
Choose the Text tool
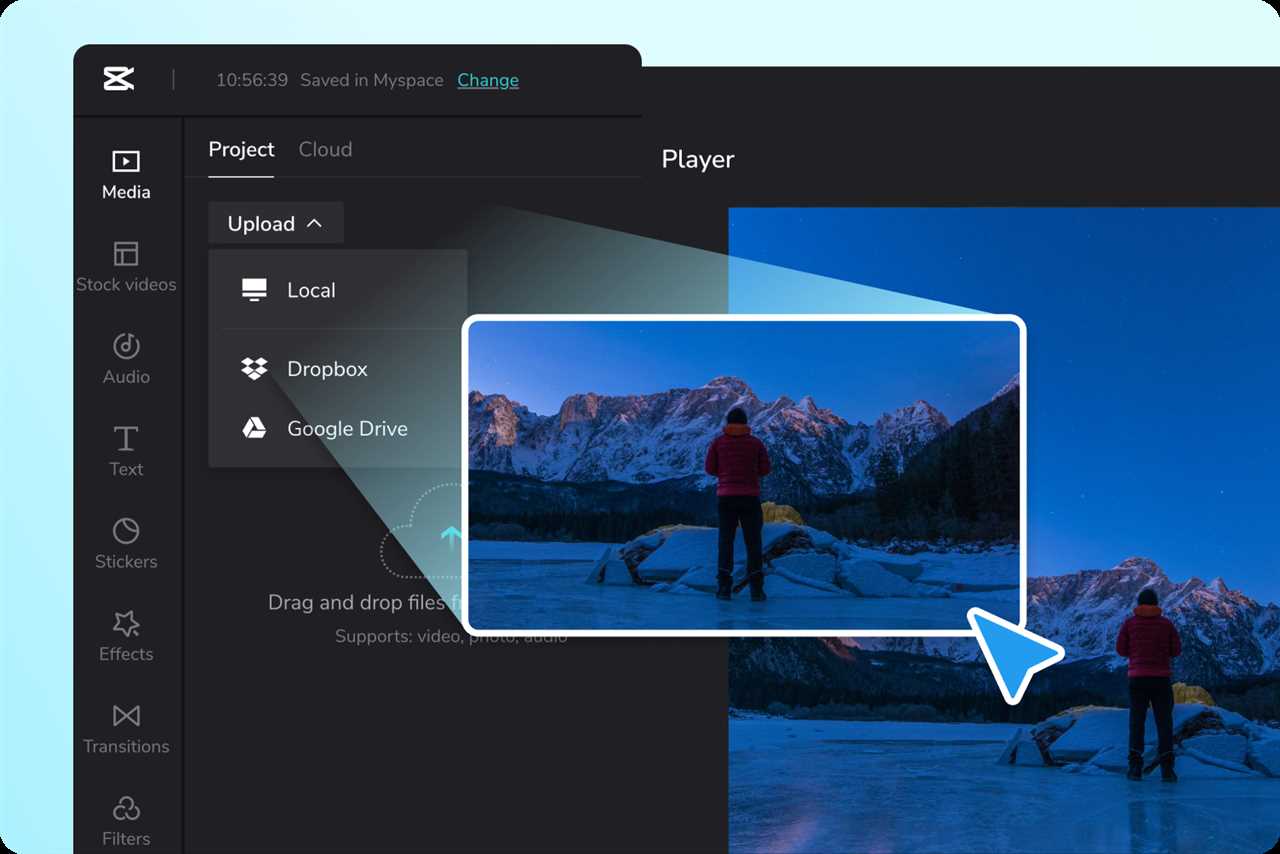(126, 439)
